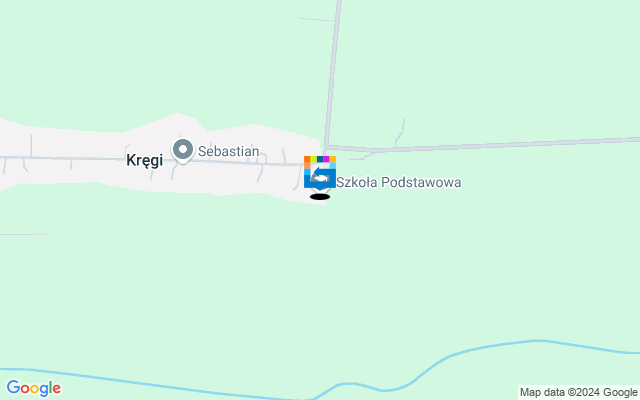640x400 pixels.
Task: Click the Google logo
Action: coord(34,388)
